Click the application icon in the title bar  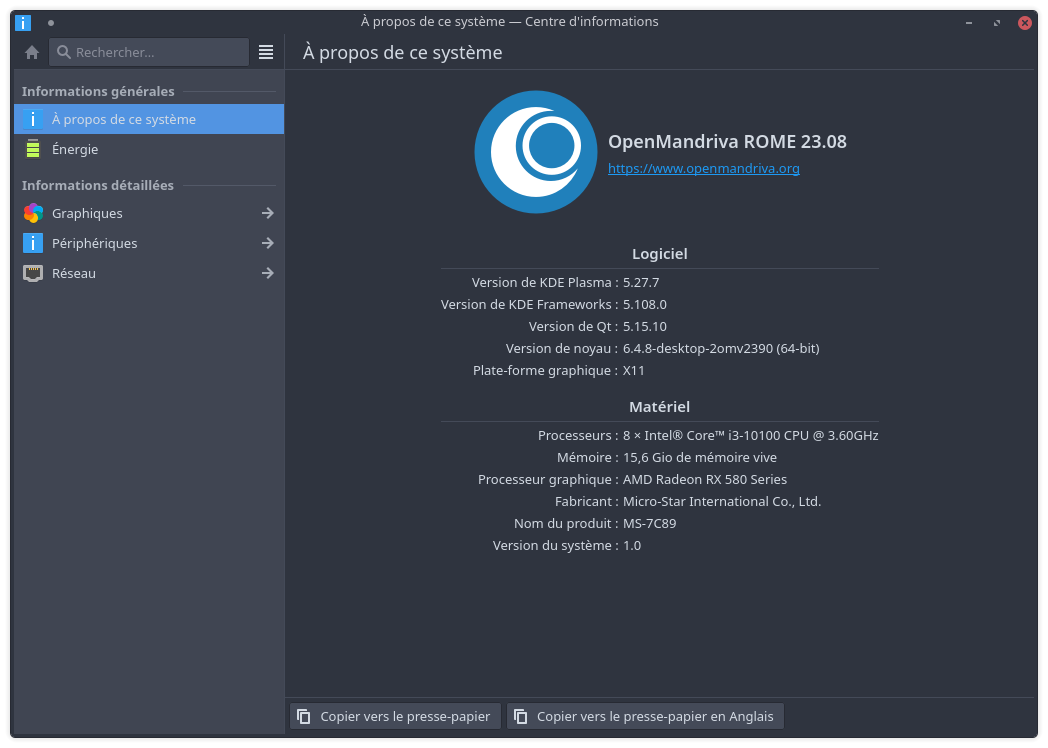pos(23,22)
